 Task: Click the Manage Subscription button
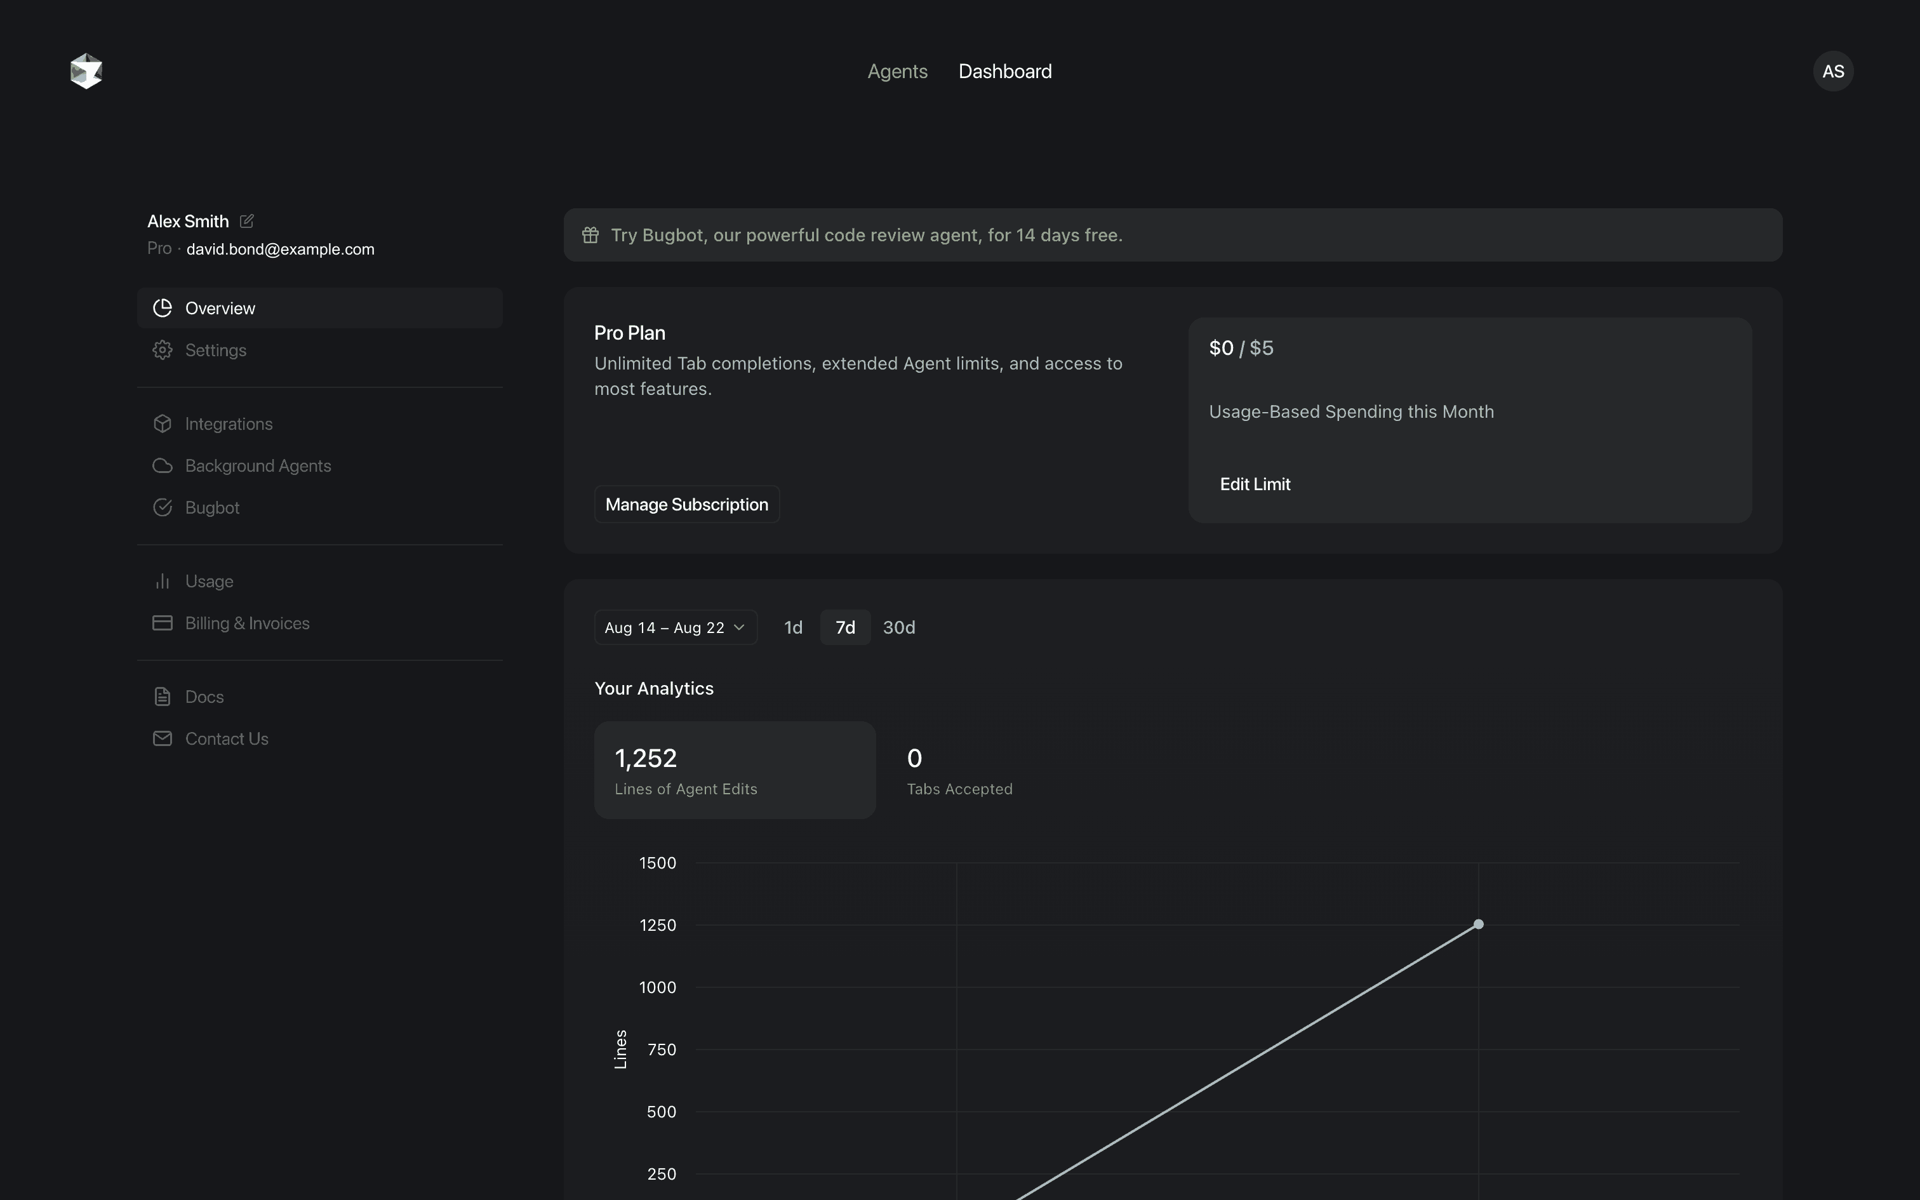pyautogui.click(x=687, y=505)
